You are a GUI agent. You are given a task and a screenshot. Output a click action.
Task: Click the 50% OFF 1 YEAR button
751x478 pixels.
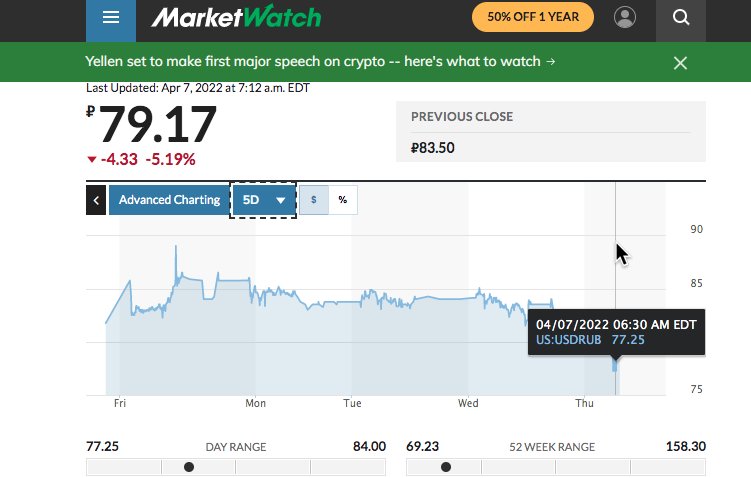(533, 17)
